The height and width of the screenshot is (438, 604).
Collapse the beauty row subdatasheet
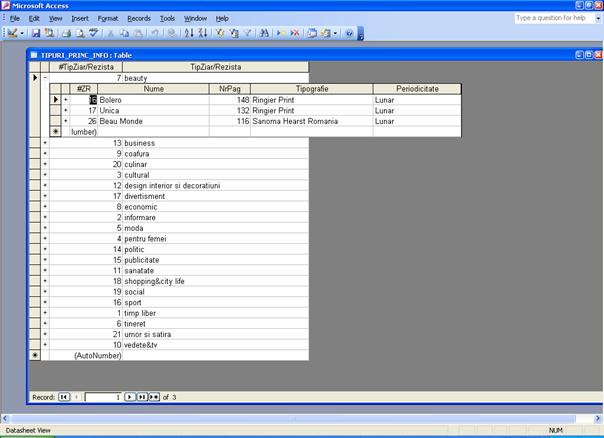(44, 77)
